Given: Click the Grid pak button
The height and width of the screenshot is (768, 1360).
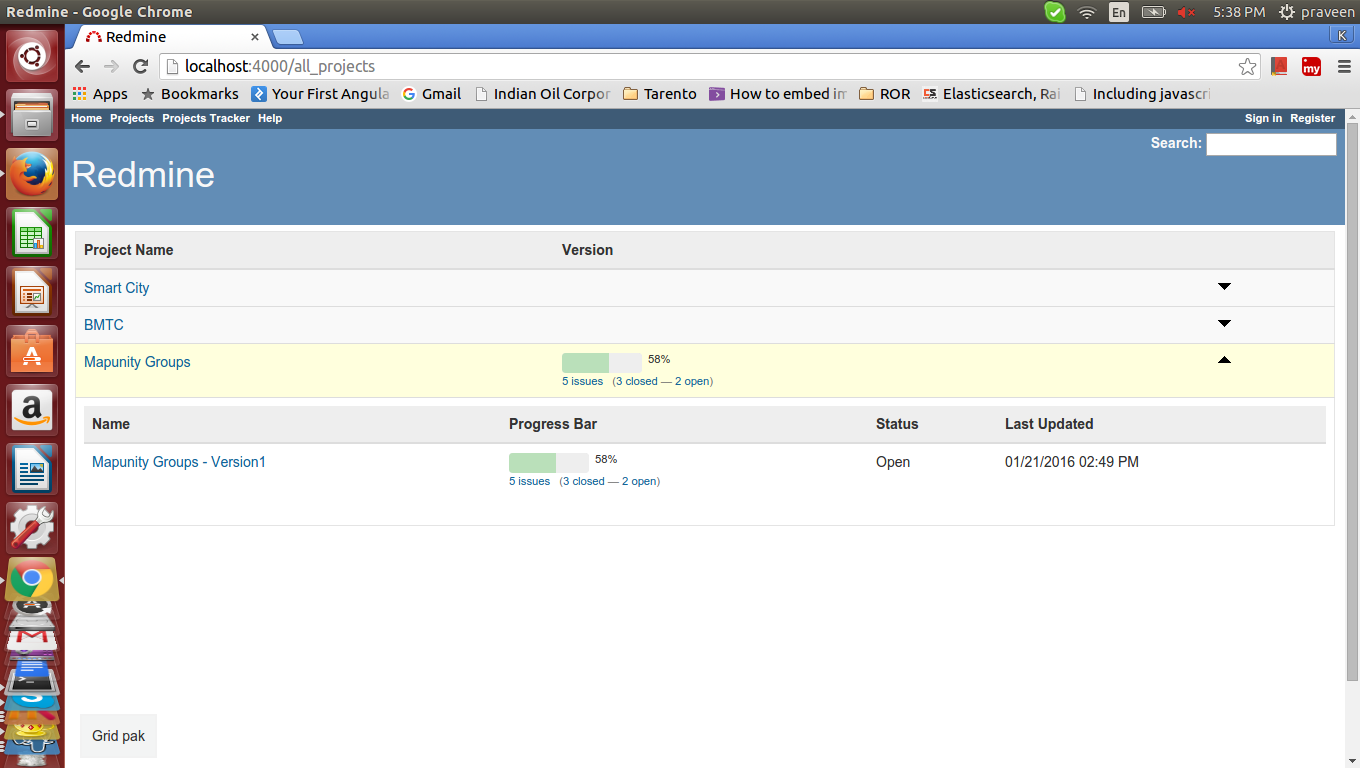Looking at the screenshot, I should 118,736.
